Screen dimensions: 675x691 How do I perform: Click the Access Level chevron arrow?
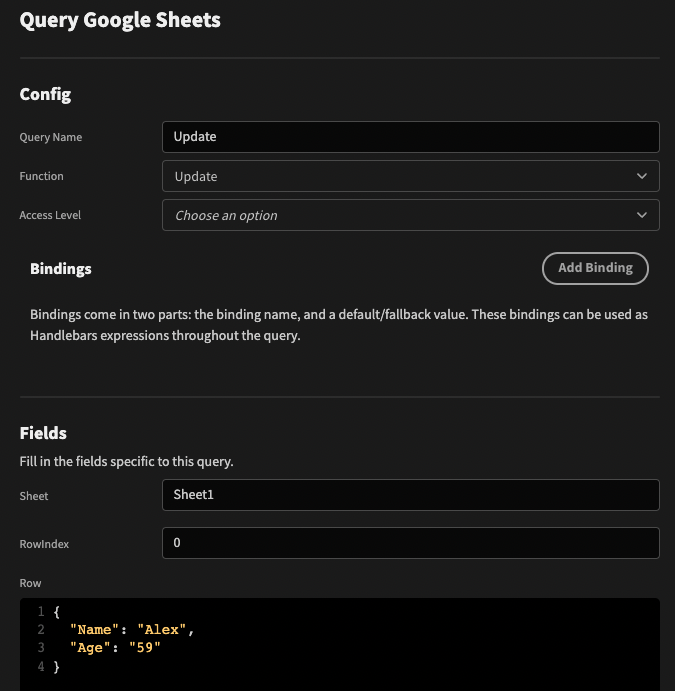tap(642, 215)
